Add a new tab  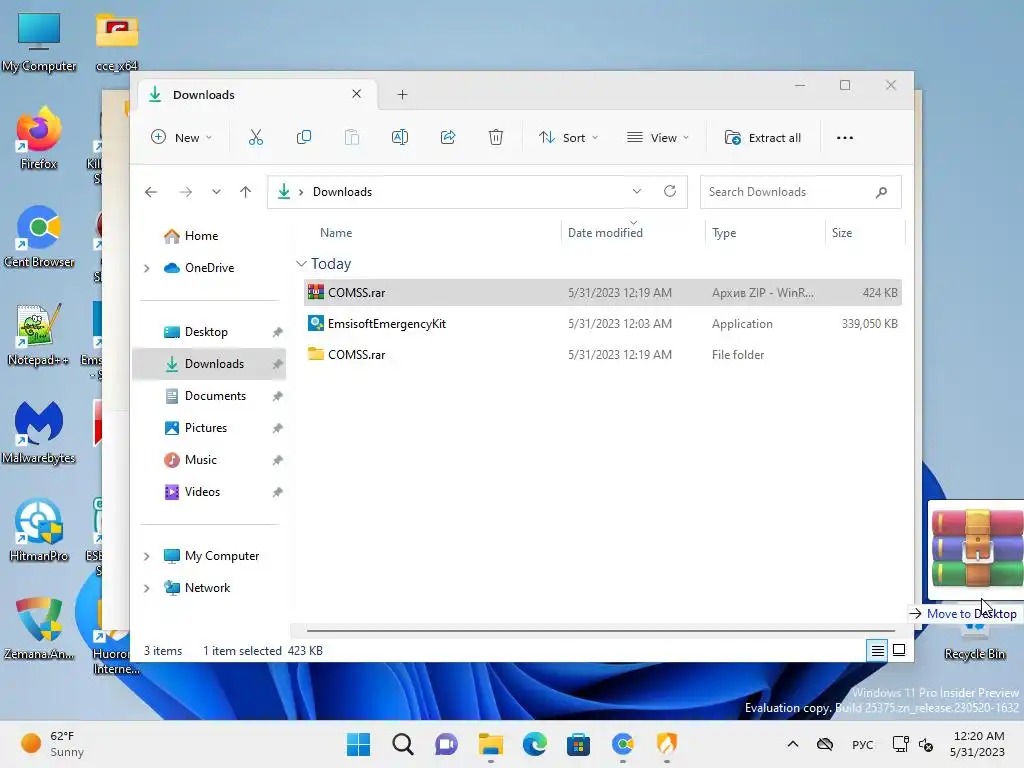[x=402, y=95]
